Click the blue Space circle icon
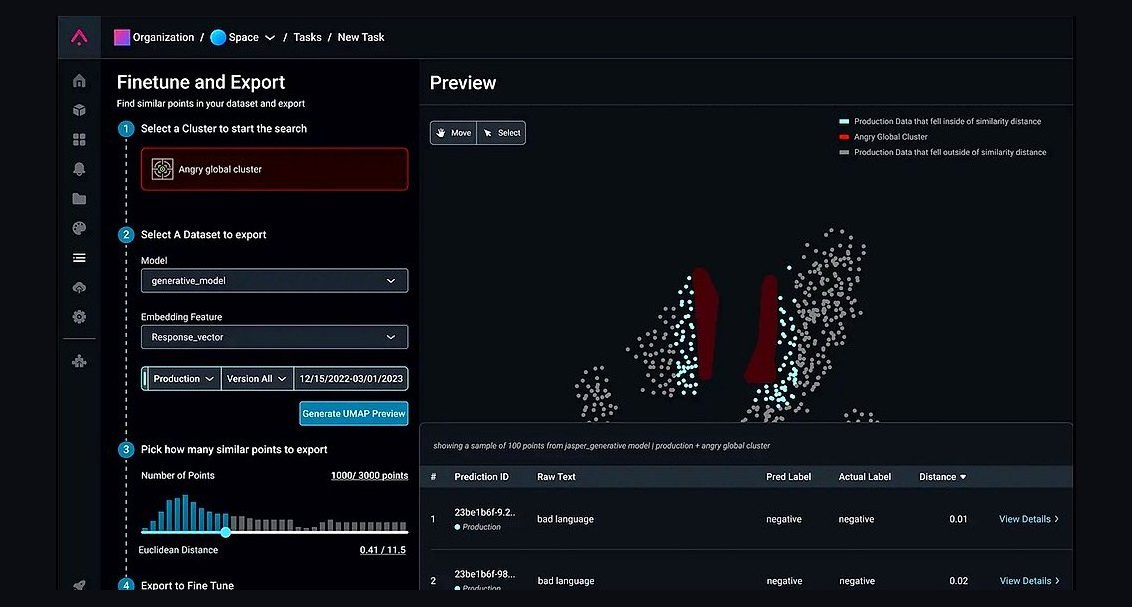This screenshot has height=607, width=1132. pos(218,37)
